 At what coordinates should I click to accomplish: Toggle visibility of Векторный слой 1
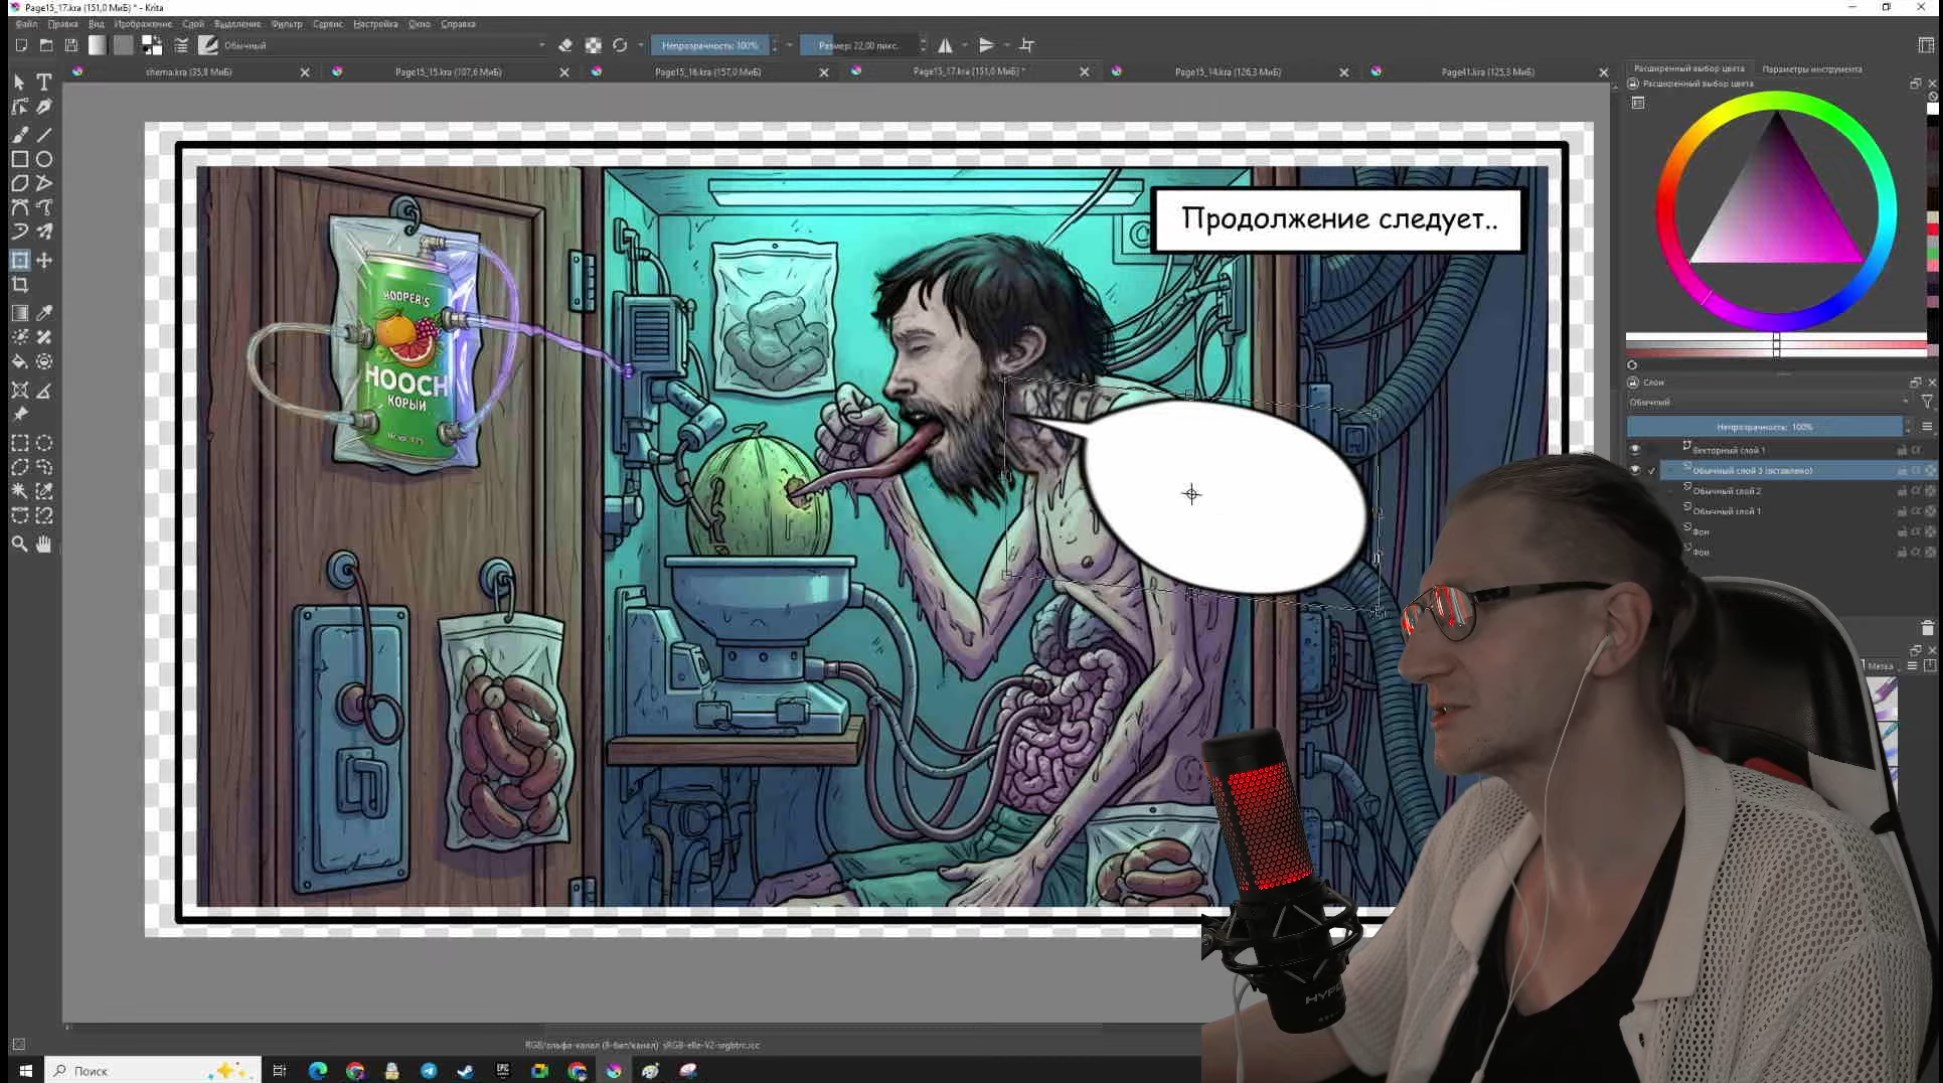pos(1634,450)
